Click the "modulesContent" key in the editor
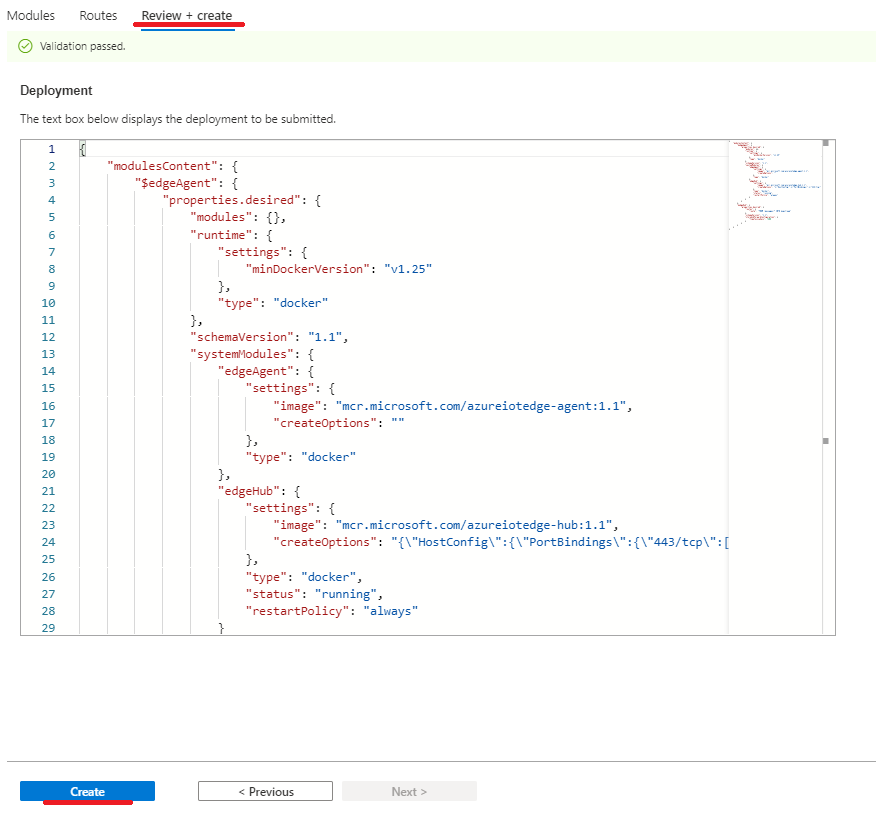Image resolution: width=876 pixels, height=815 pixels. tap(162, 166)
